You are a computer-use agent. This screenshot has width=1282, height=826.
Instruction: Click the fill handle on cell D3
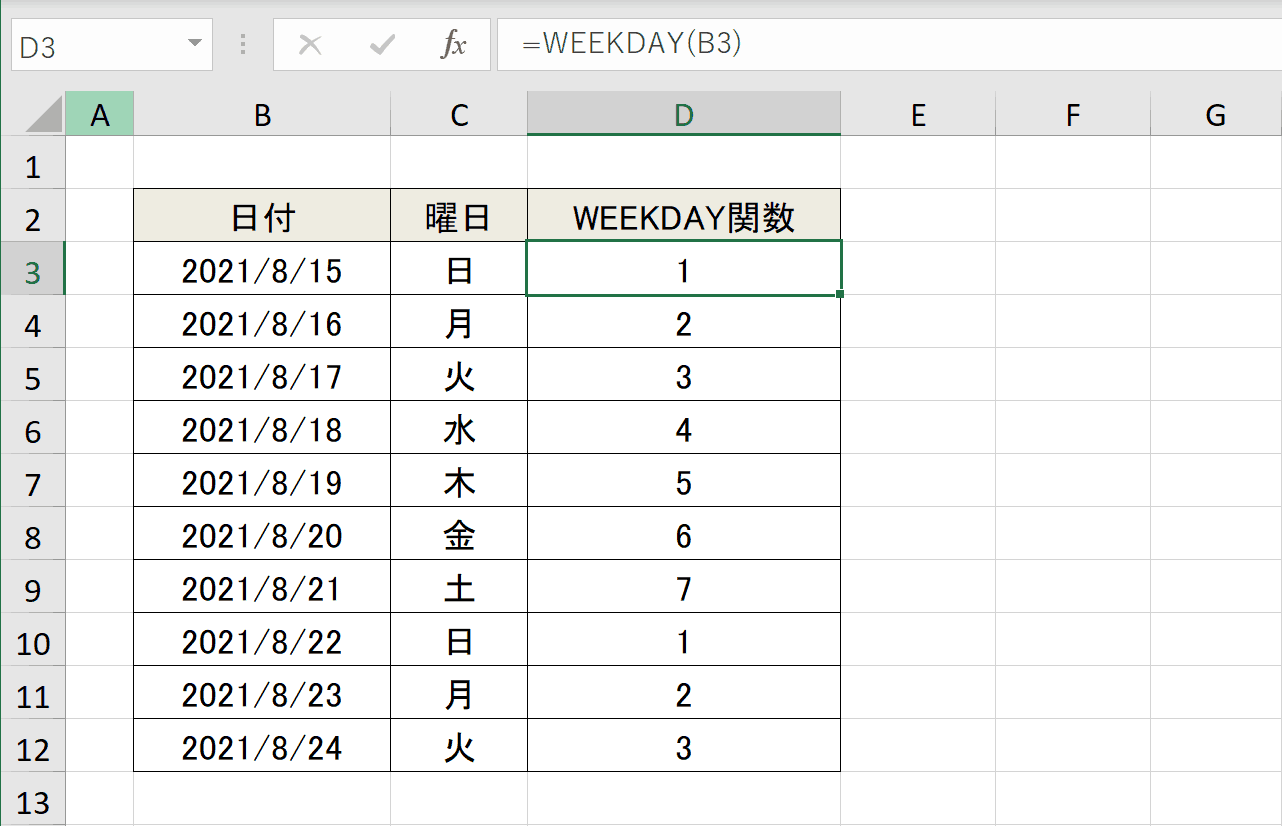839,296
